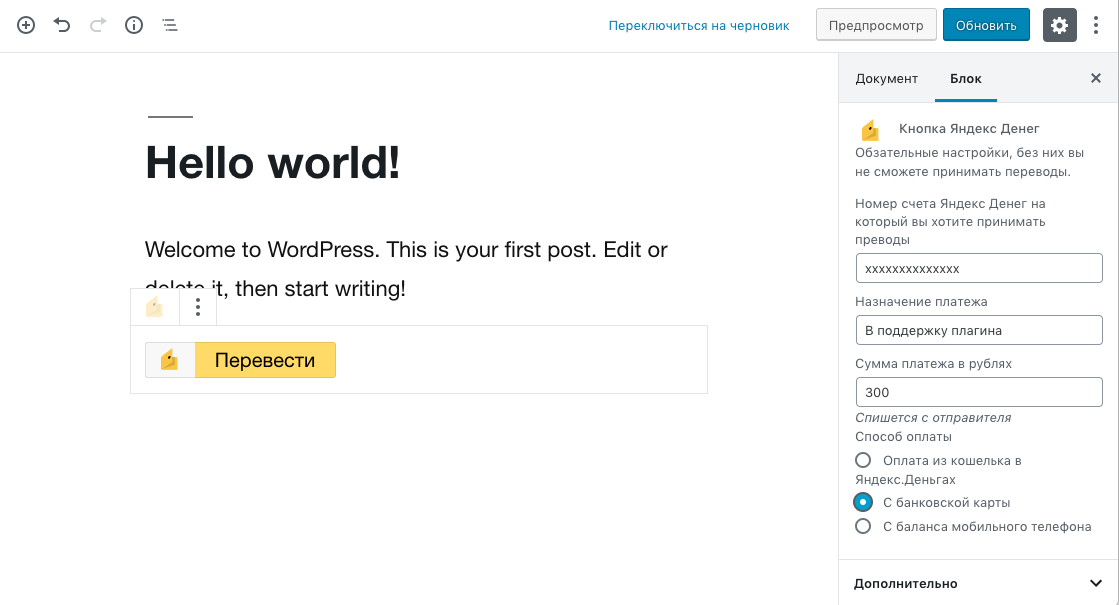Click the Предпросмотр button

click(x=876, y=26)
